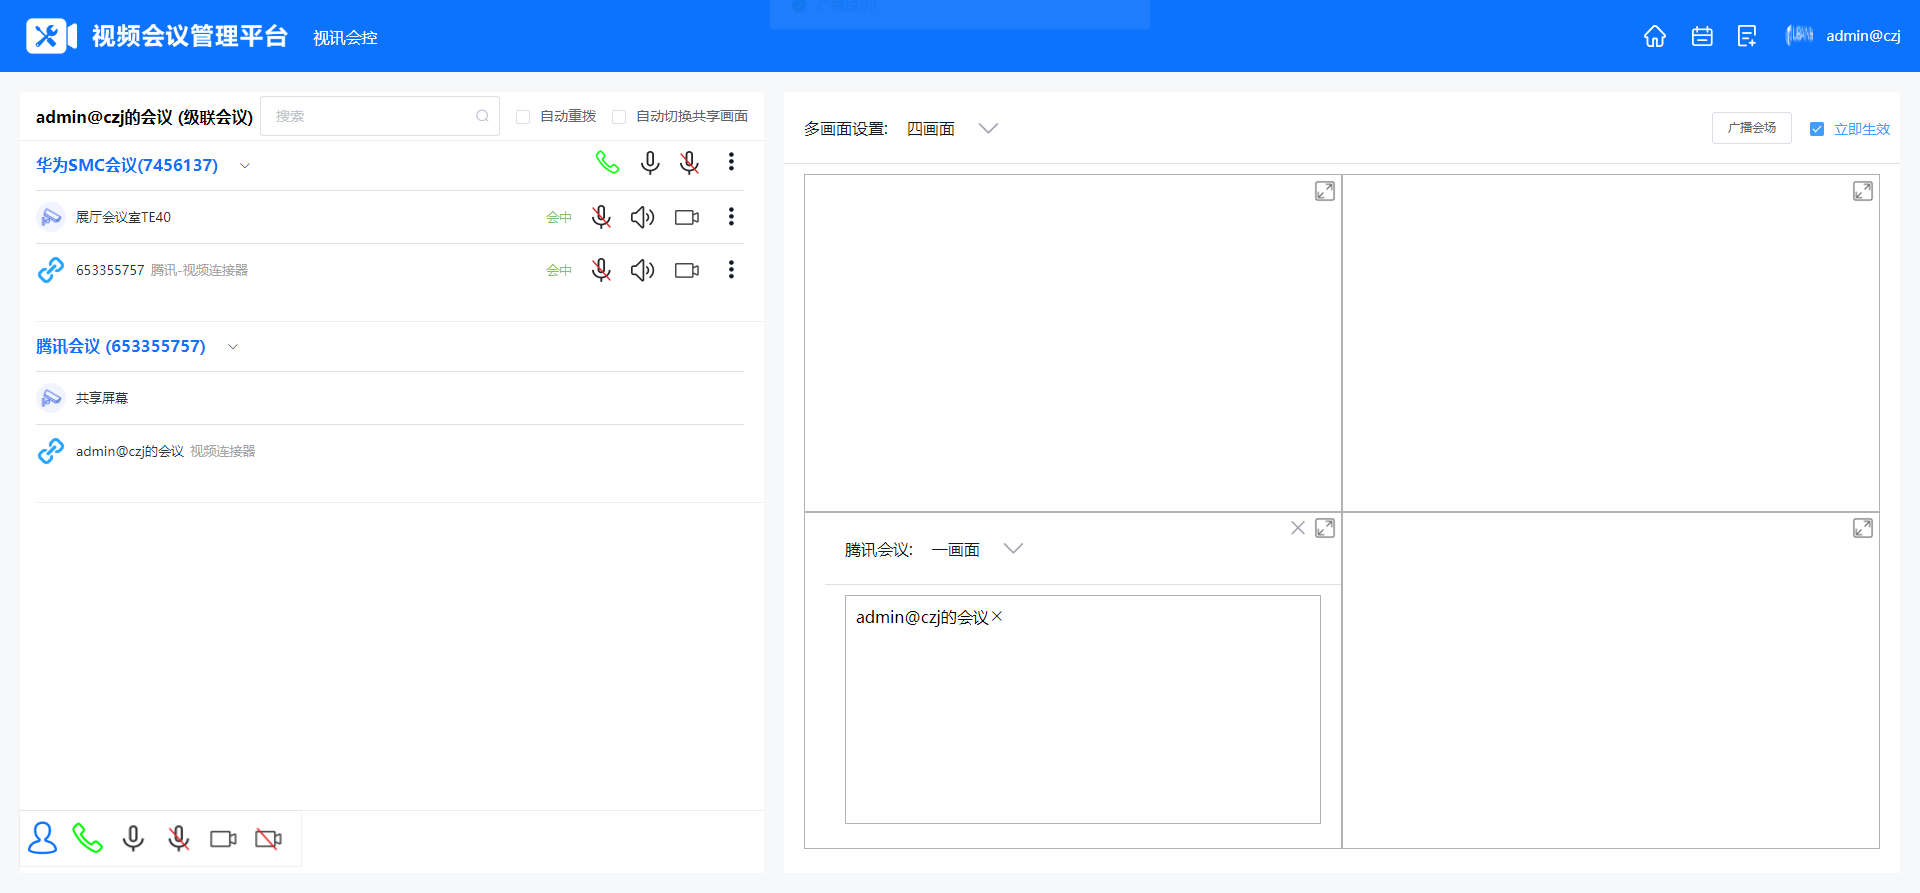Unmute all microphones in 华为SMC会议 row

(x=650, y=162)
